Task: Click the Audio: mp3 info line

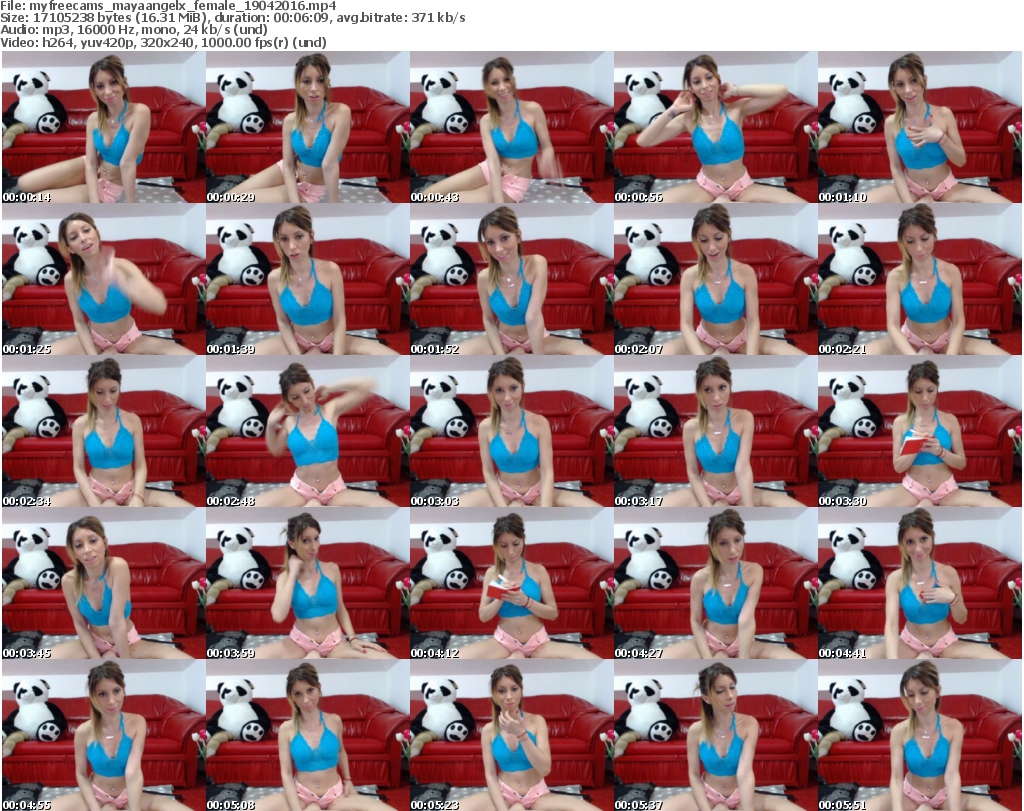Action: click(x=134, y=30)
